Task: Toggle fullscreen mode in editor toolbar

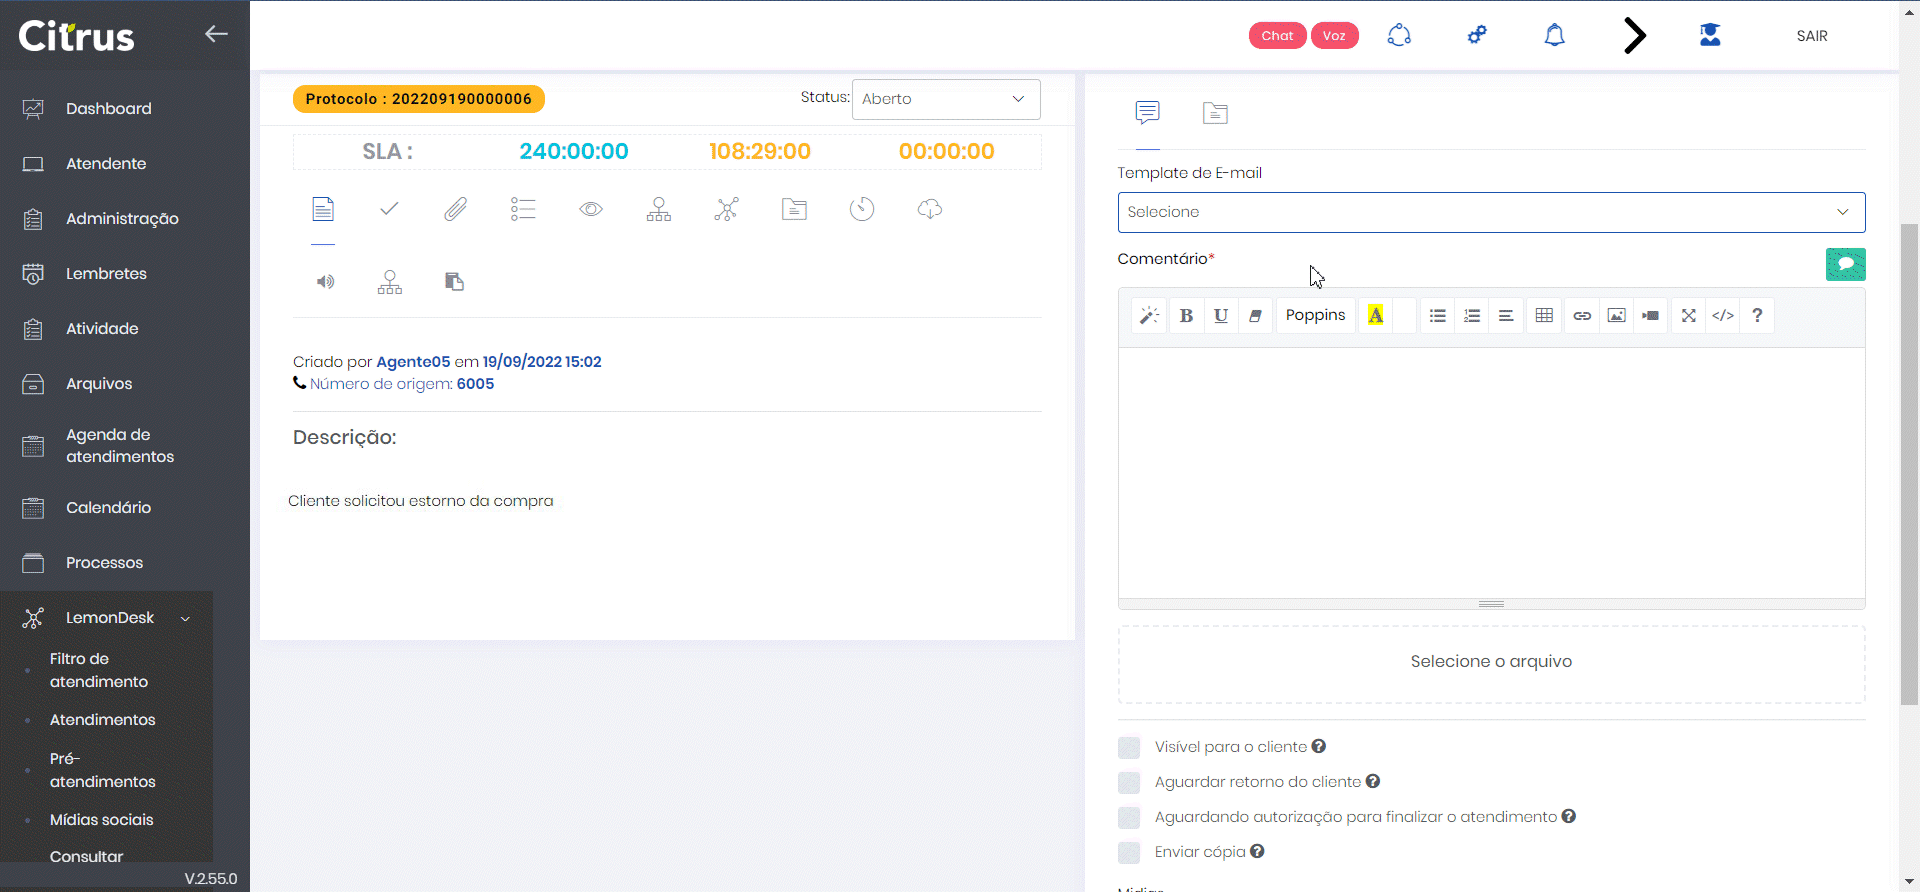Action: 1688,316
